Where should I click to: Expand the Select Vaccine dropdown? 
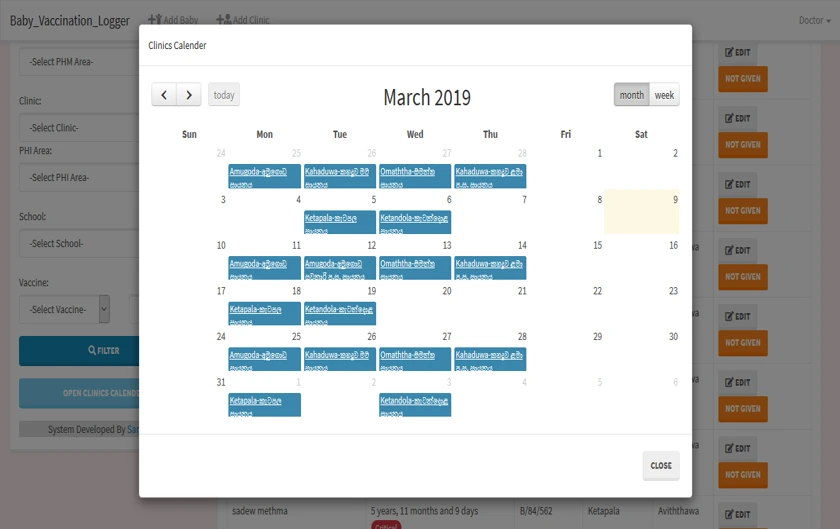tap(64, 309)
